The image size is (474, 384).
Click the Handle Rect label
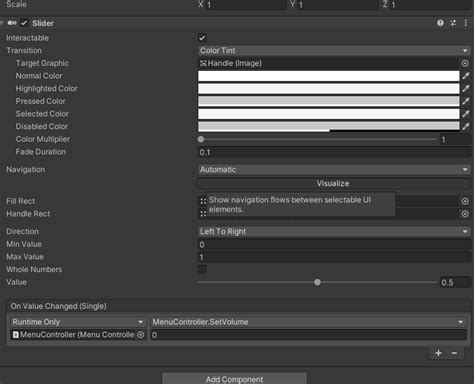pyautogui.click(x=28, y=214)
